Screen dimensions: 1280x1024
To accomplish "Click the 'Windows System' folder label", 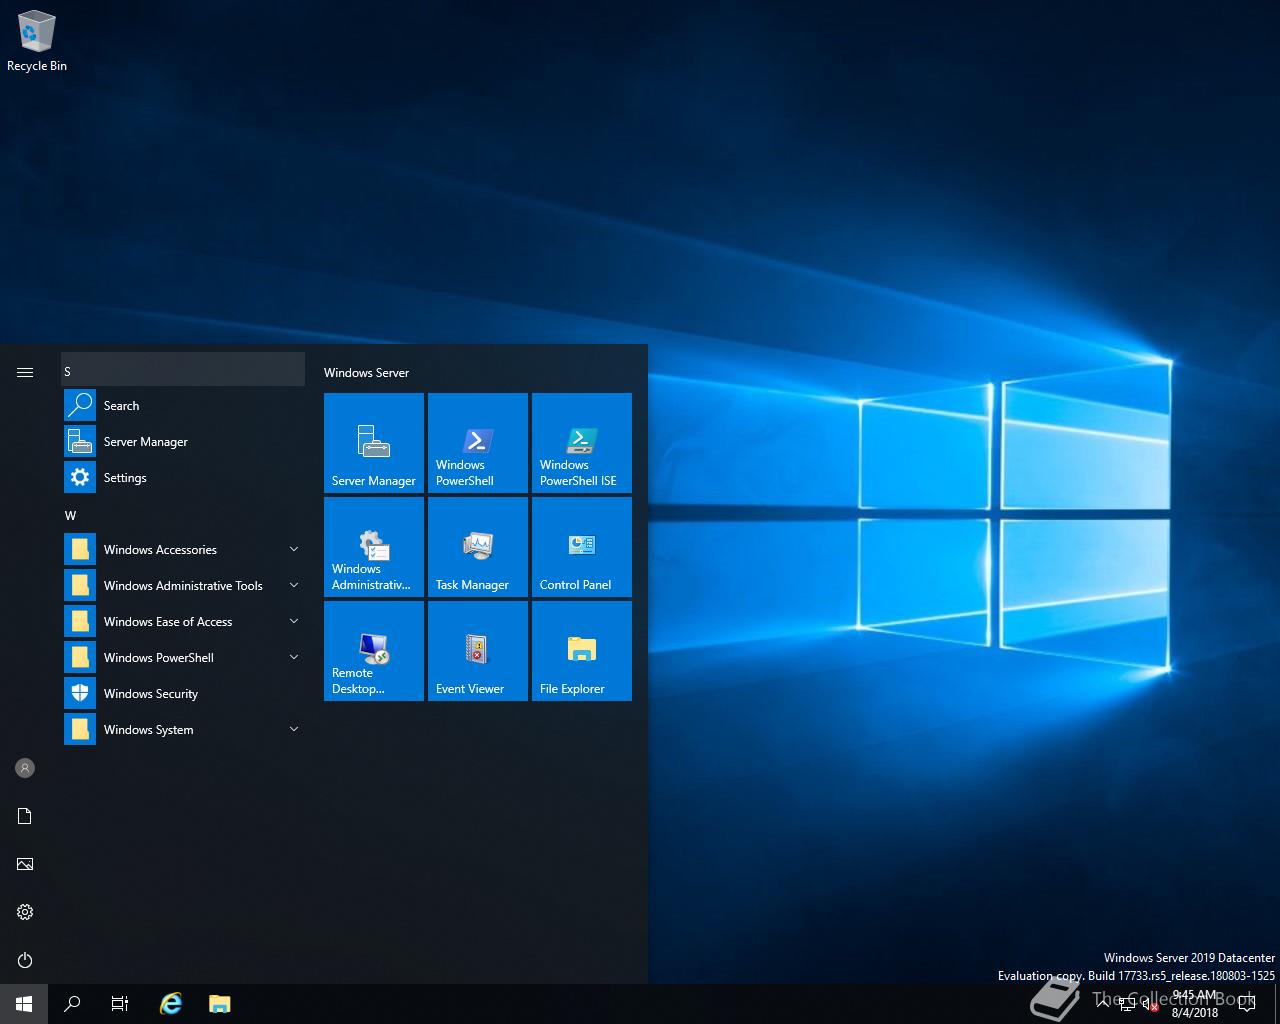I will pyautogui.click(x=149, y=730).
